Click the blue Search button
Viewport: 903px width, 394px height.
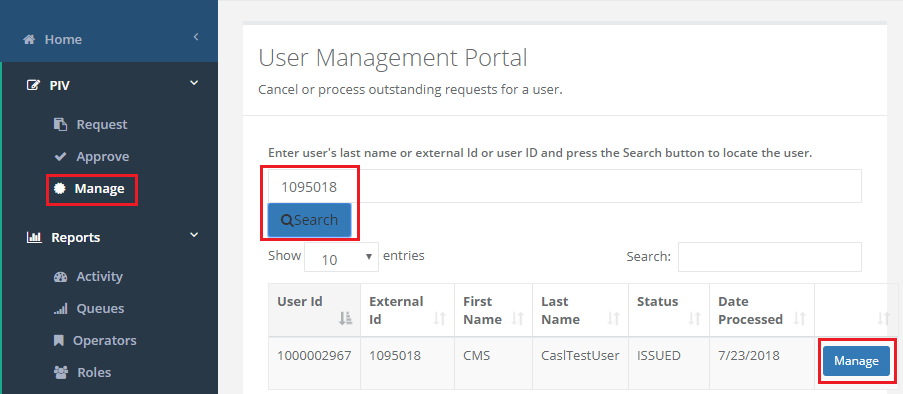point(309,220)
